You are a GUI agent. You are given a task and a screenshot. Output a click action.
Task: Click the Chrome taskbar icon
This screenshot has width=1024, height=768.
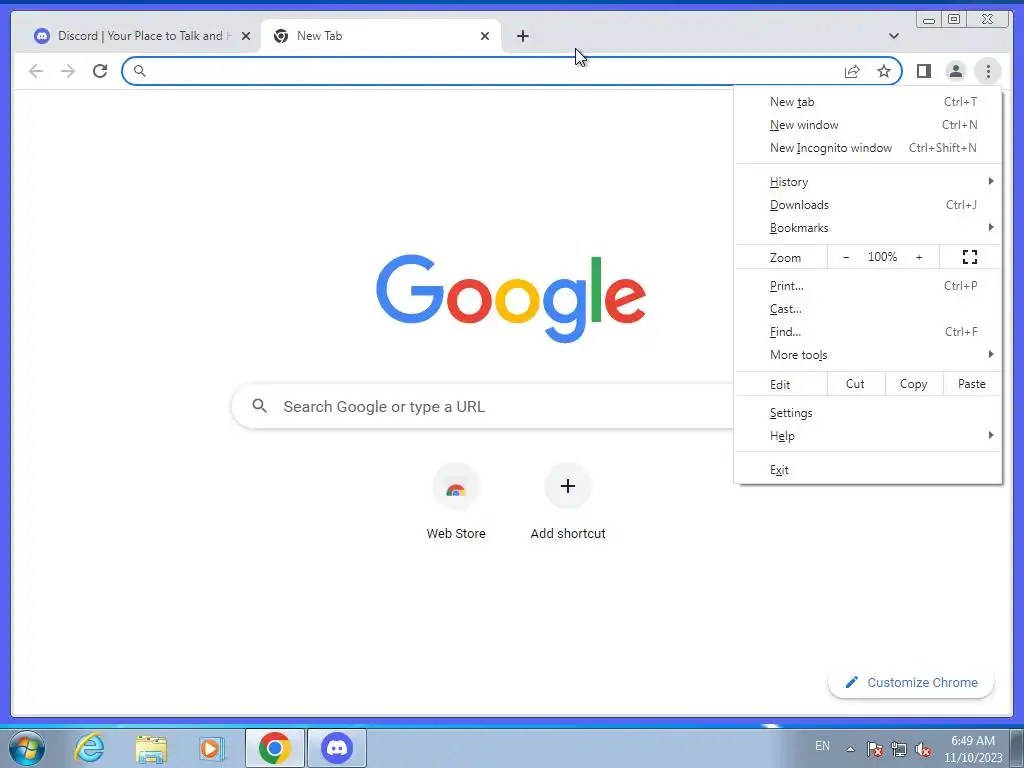pos(275,748)
